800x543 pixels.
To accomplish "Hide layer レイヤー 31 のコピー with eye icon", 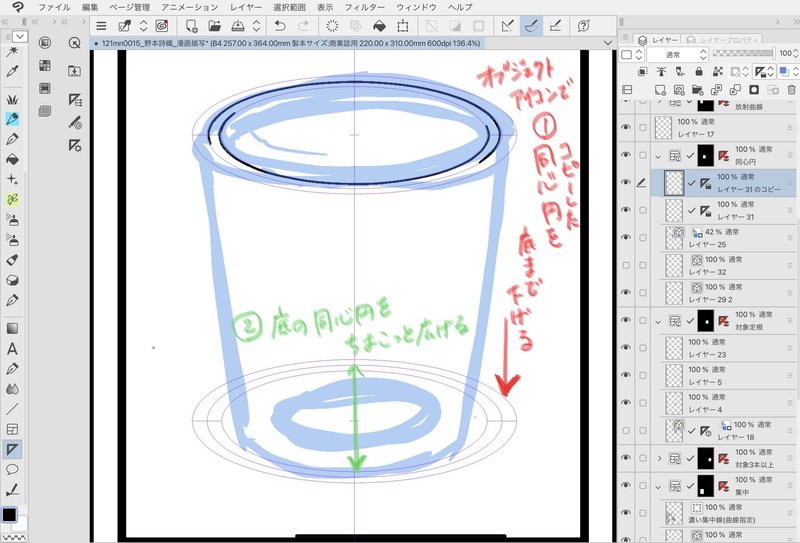I will [x=626, y=182].
